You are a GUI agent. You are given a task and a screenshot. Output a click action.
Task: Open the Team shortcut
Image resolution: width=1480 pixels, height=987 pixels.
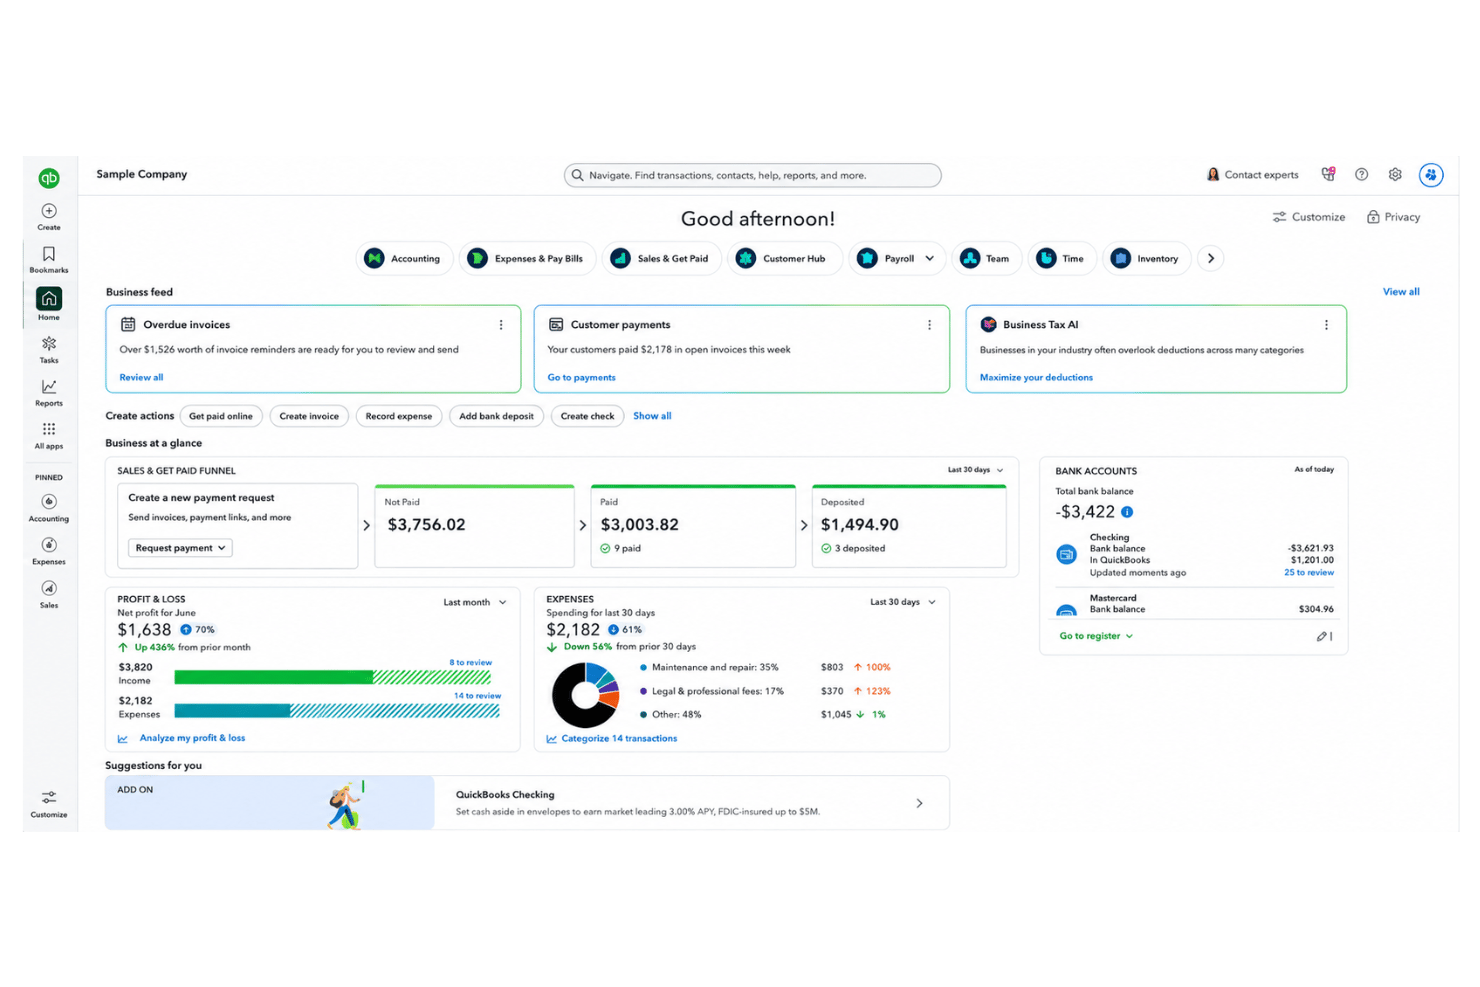click(x=985, y=258)
